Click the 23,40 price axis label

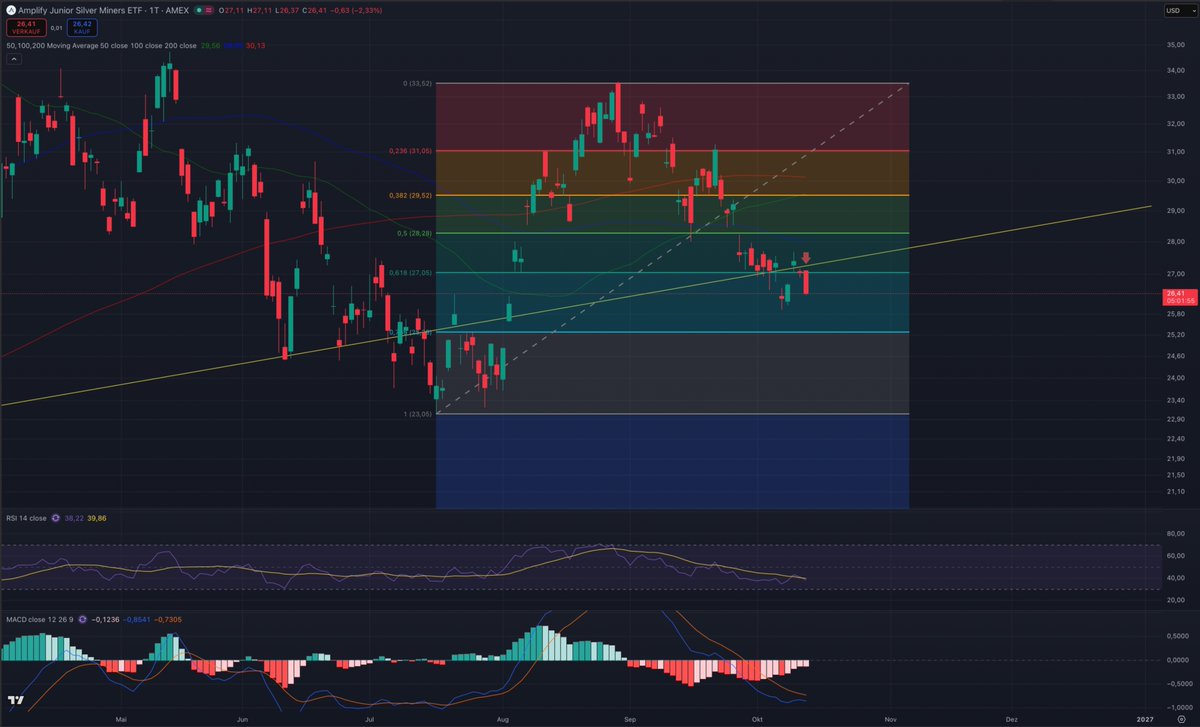[x=1174, y=399]
